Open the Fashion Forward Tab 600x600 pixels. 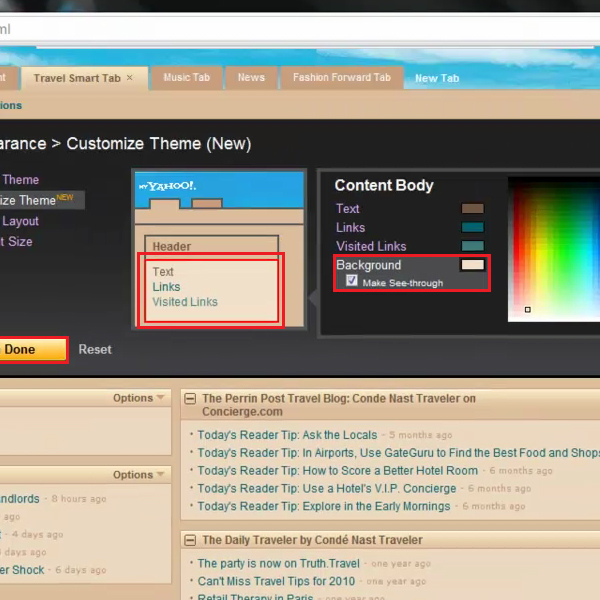(342, 77)
